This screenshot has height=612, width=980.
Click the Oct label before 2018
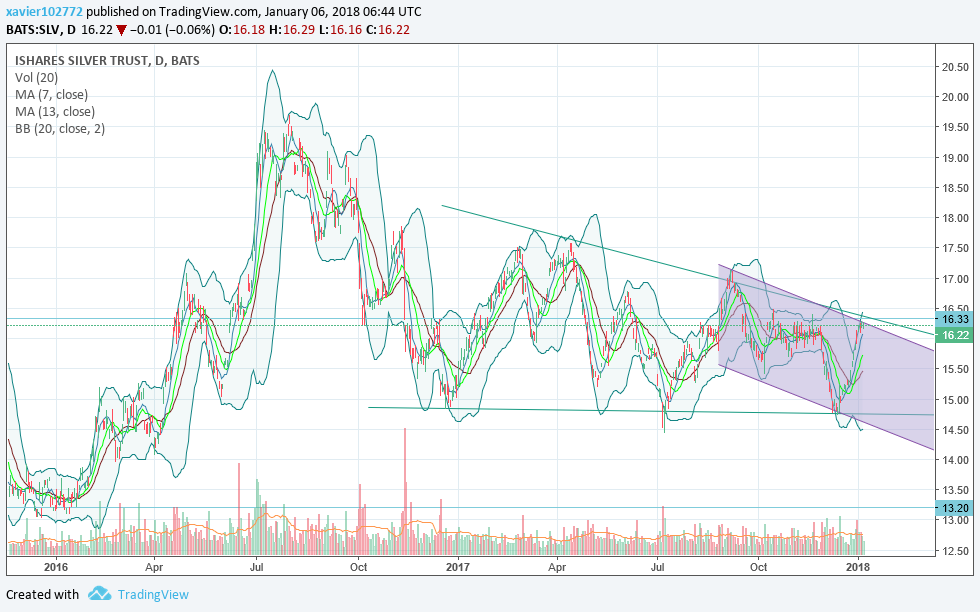(x=758, y=567)
